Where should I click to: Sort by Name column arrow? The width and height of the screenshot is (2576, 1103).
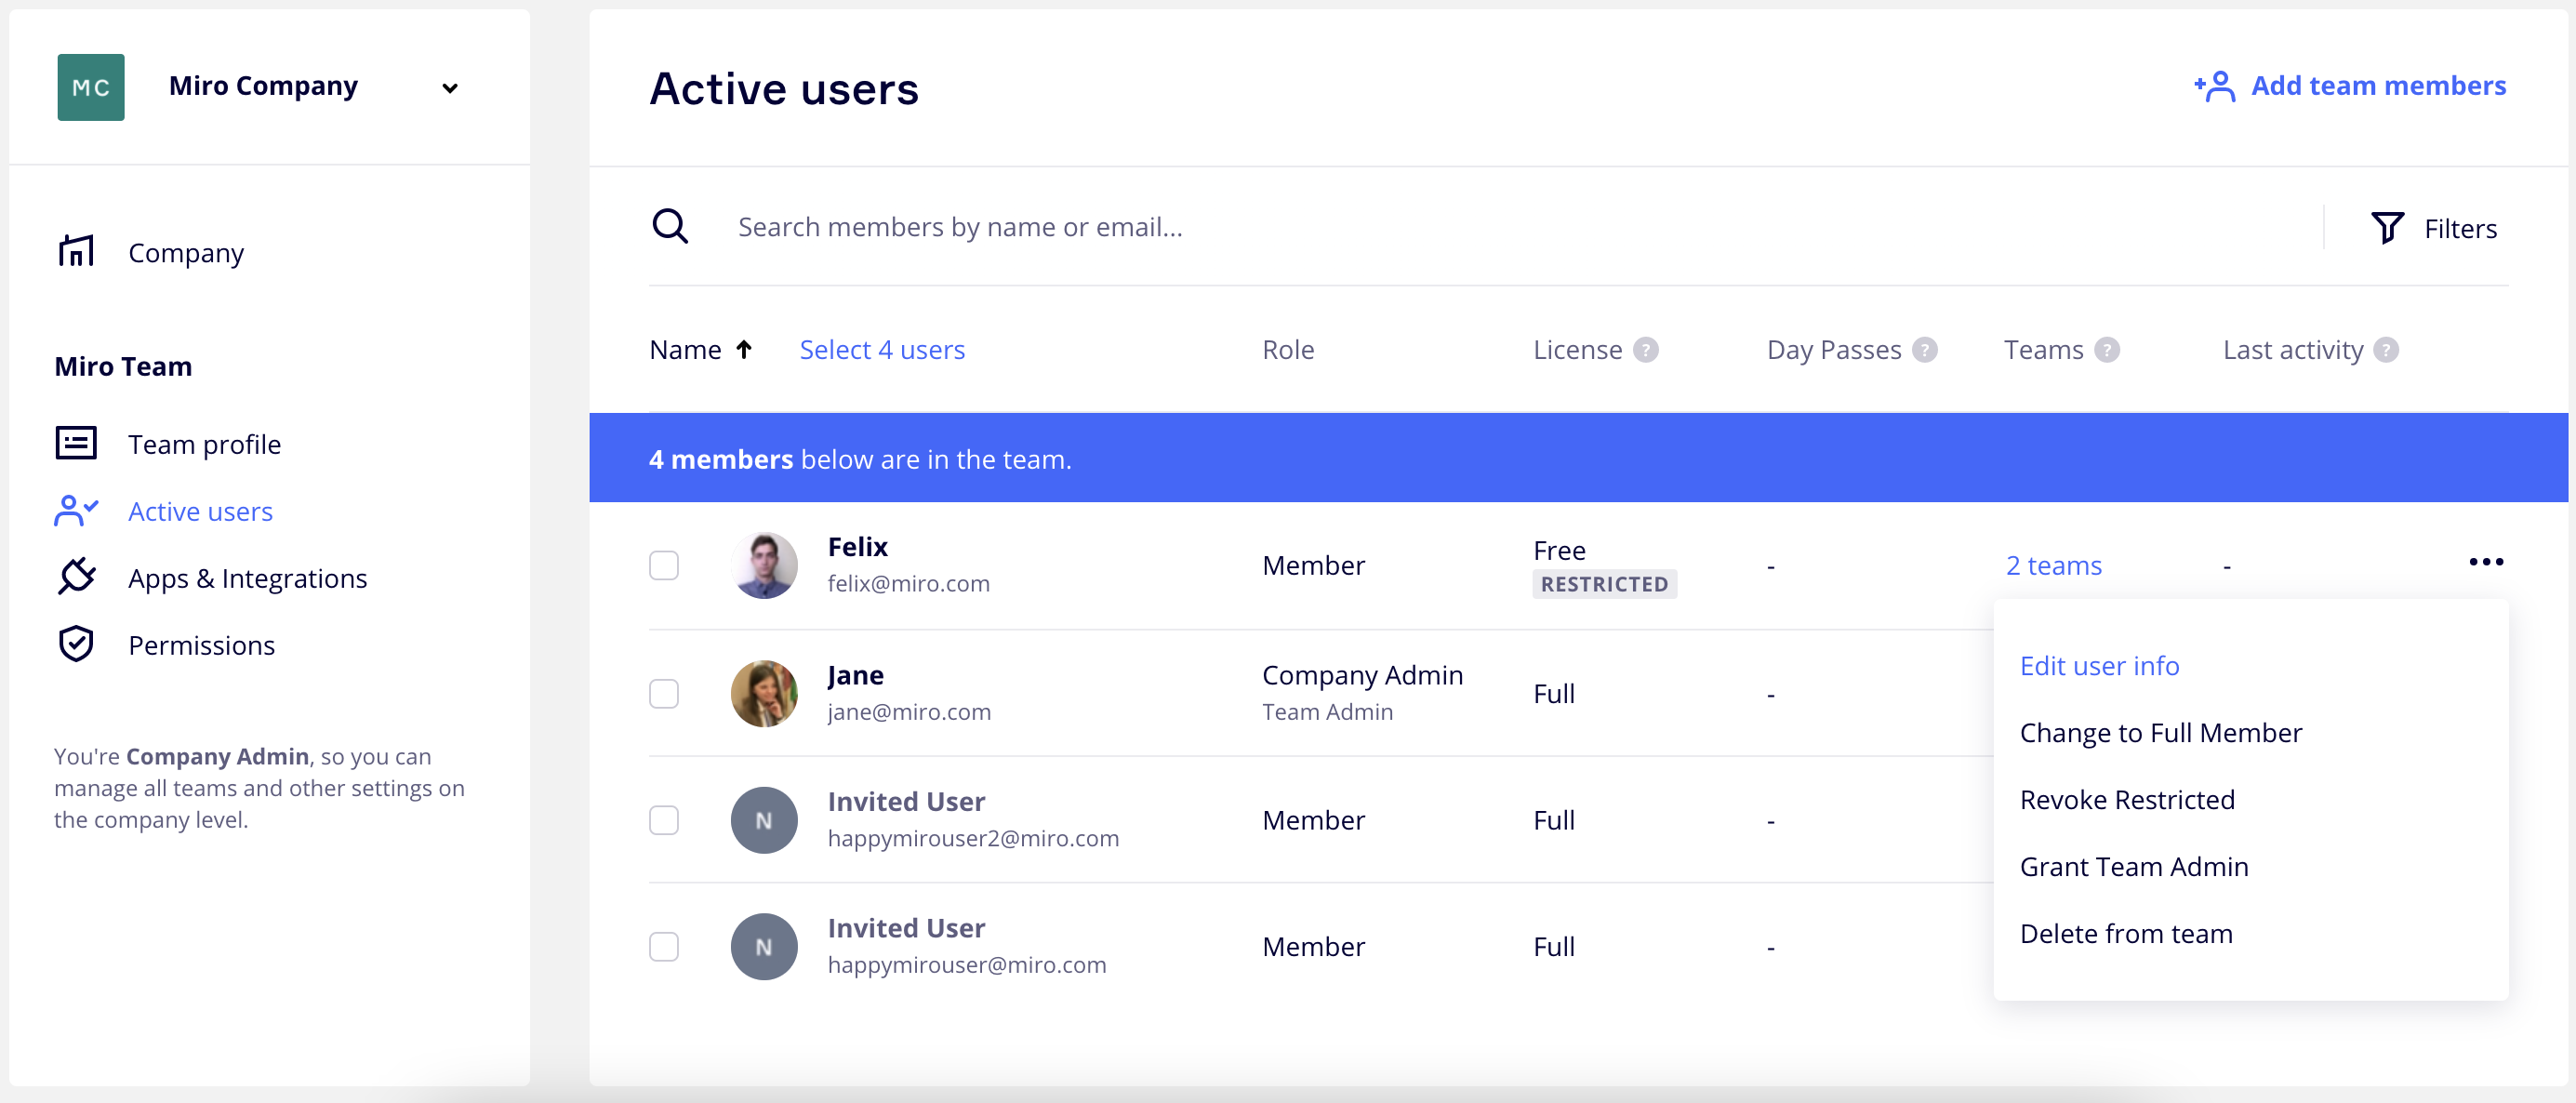point(744,350)
